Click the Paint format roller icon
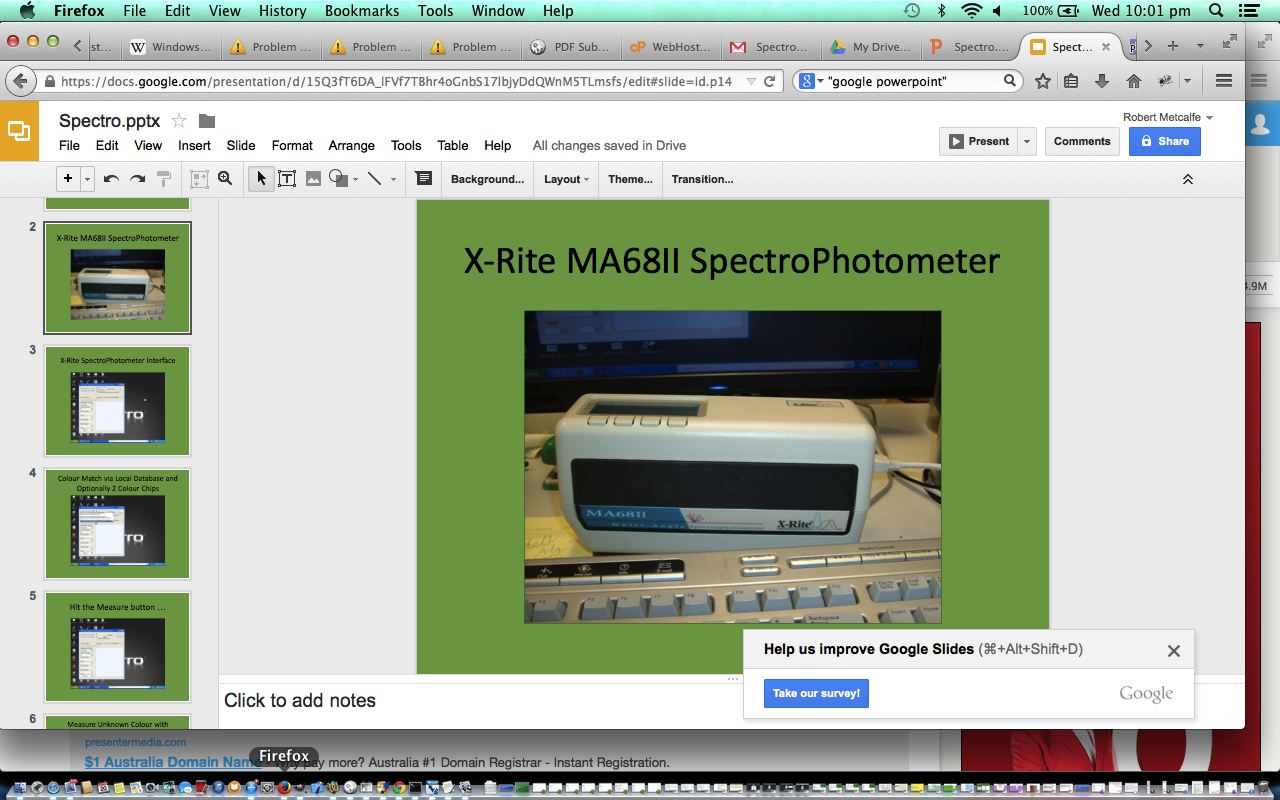 point(164,179)
